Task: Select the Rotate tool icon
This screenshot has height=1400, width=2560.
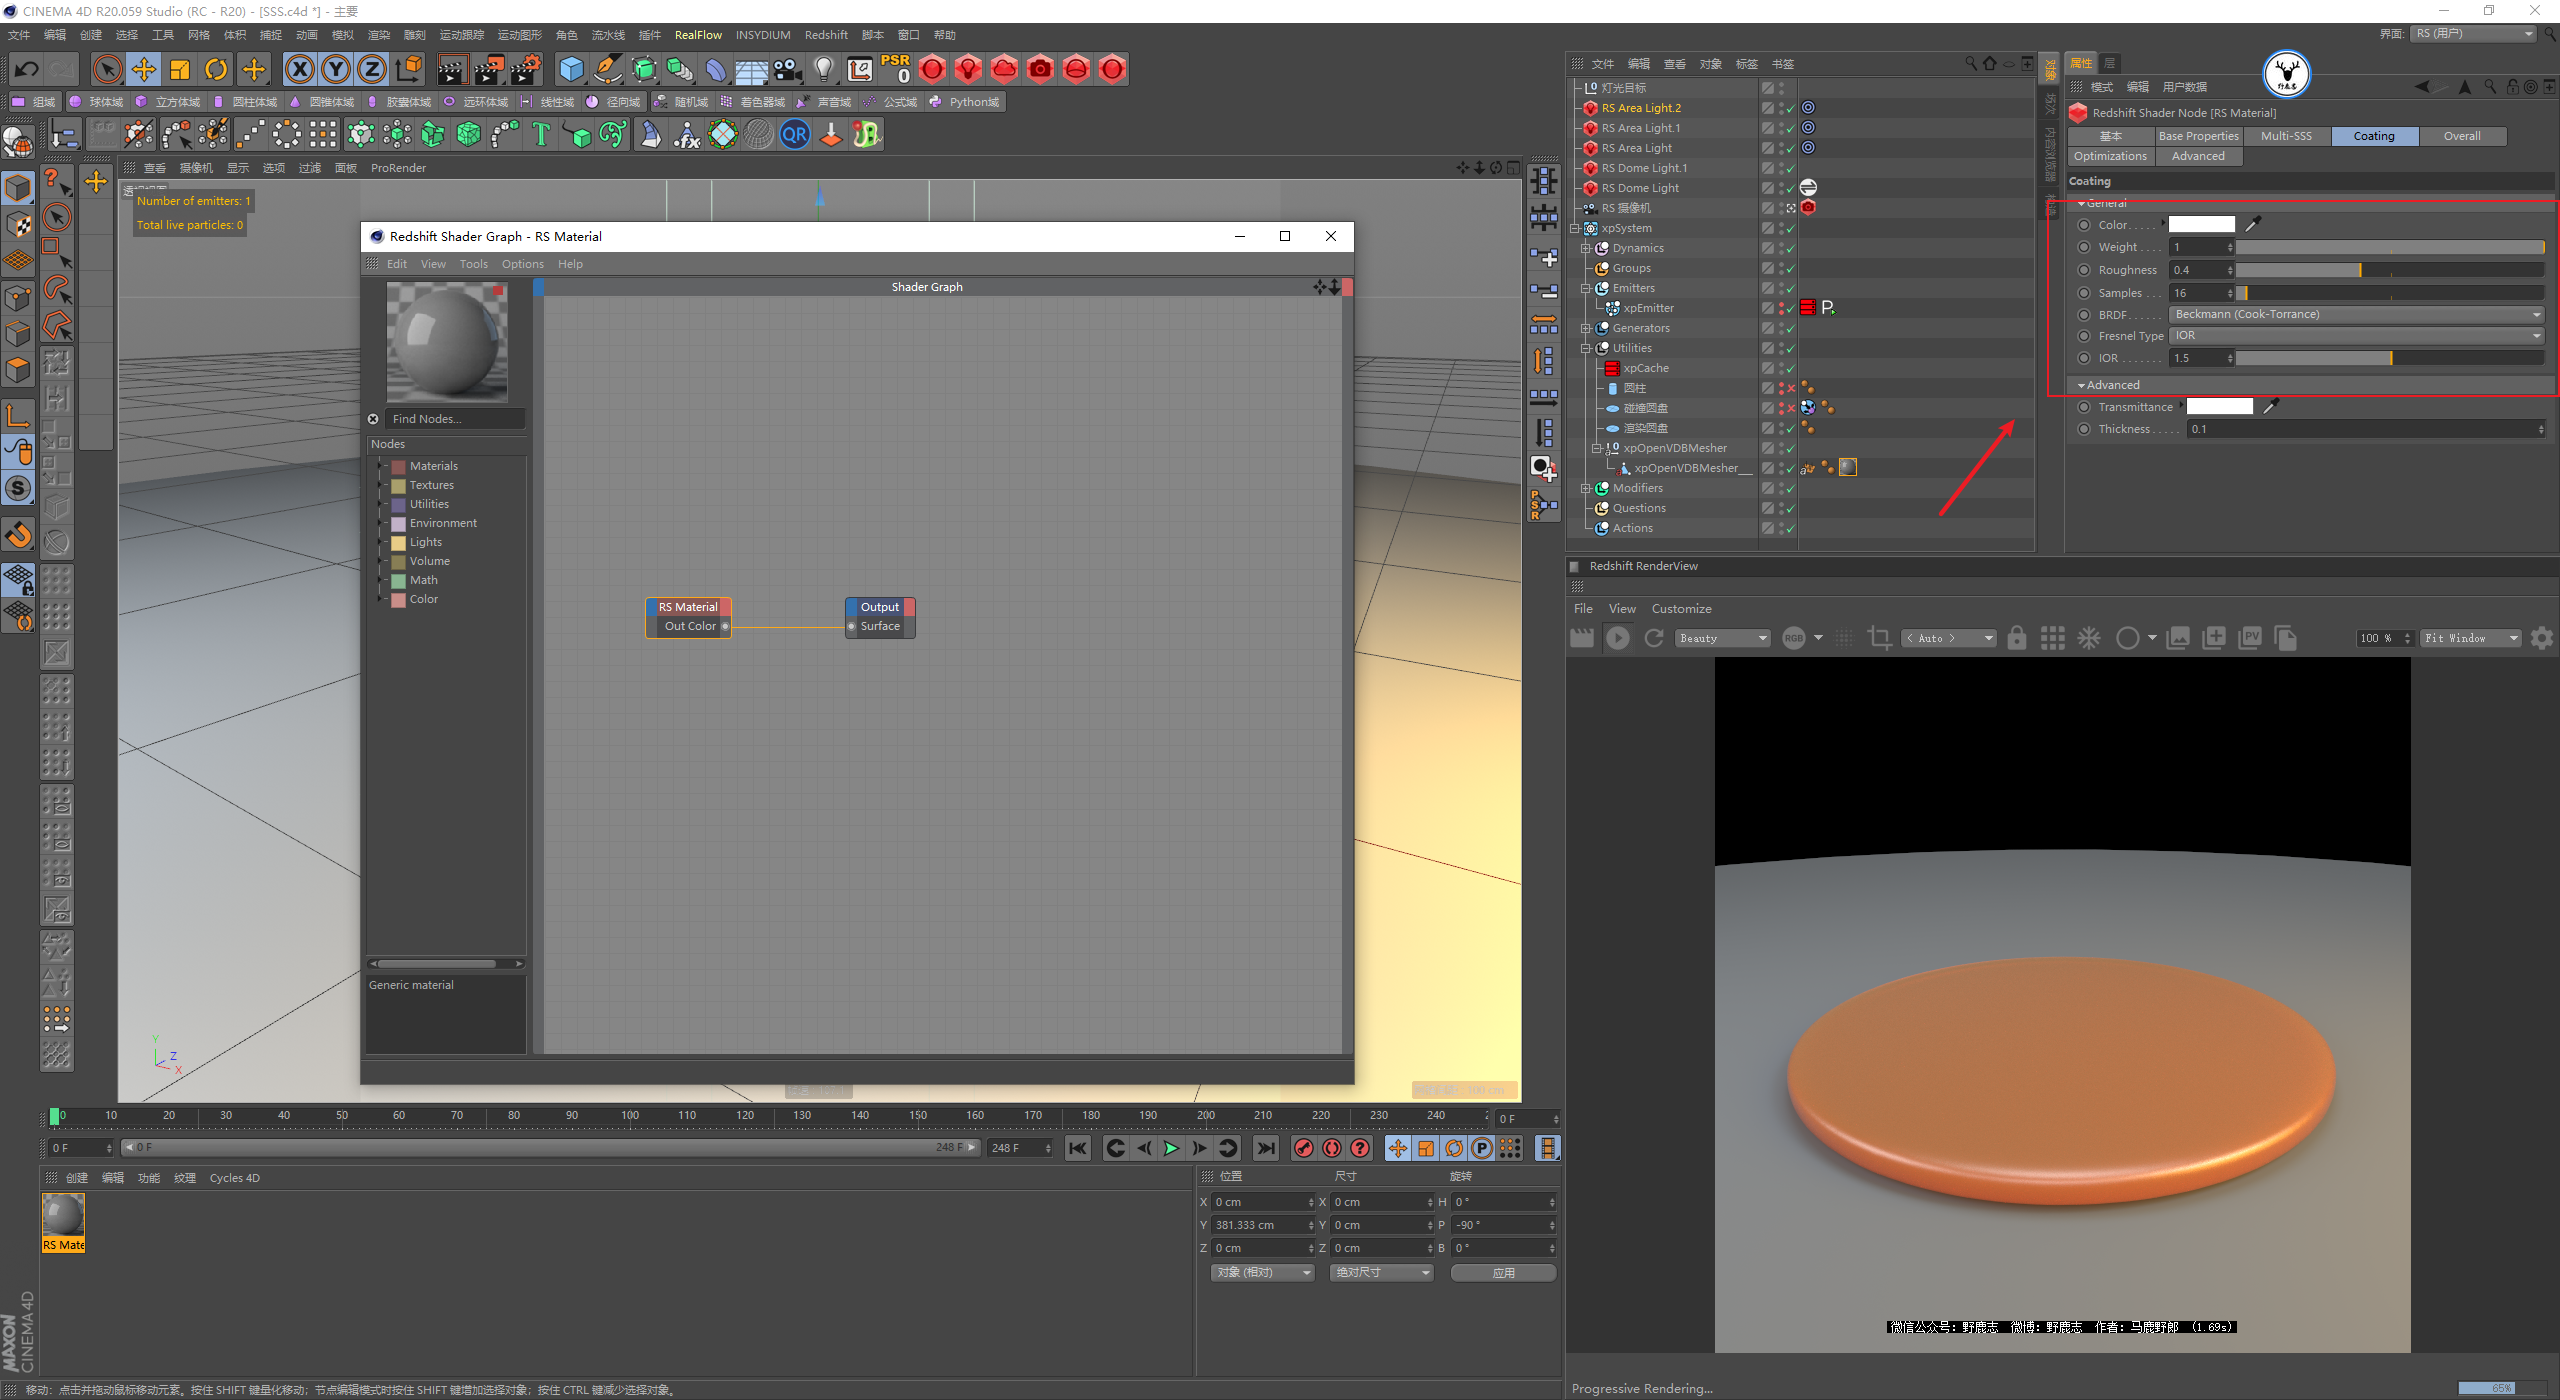Action: click(216, 69)
